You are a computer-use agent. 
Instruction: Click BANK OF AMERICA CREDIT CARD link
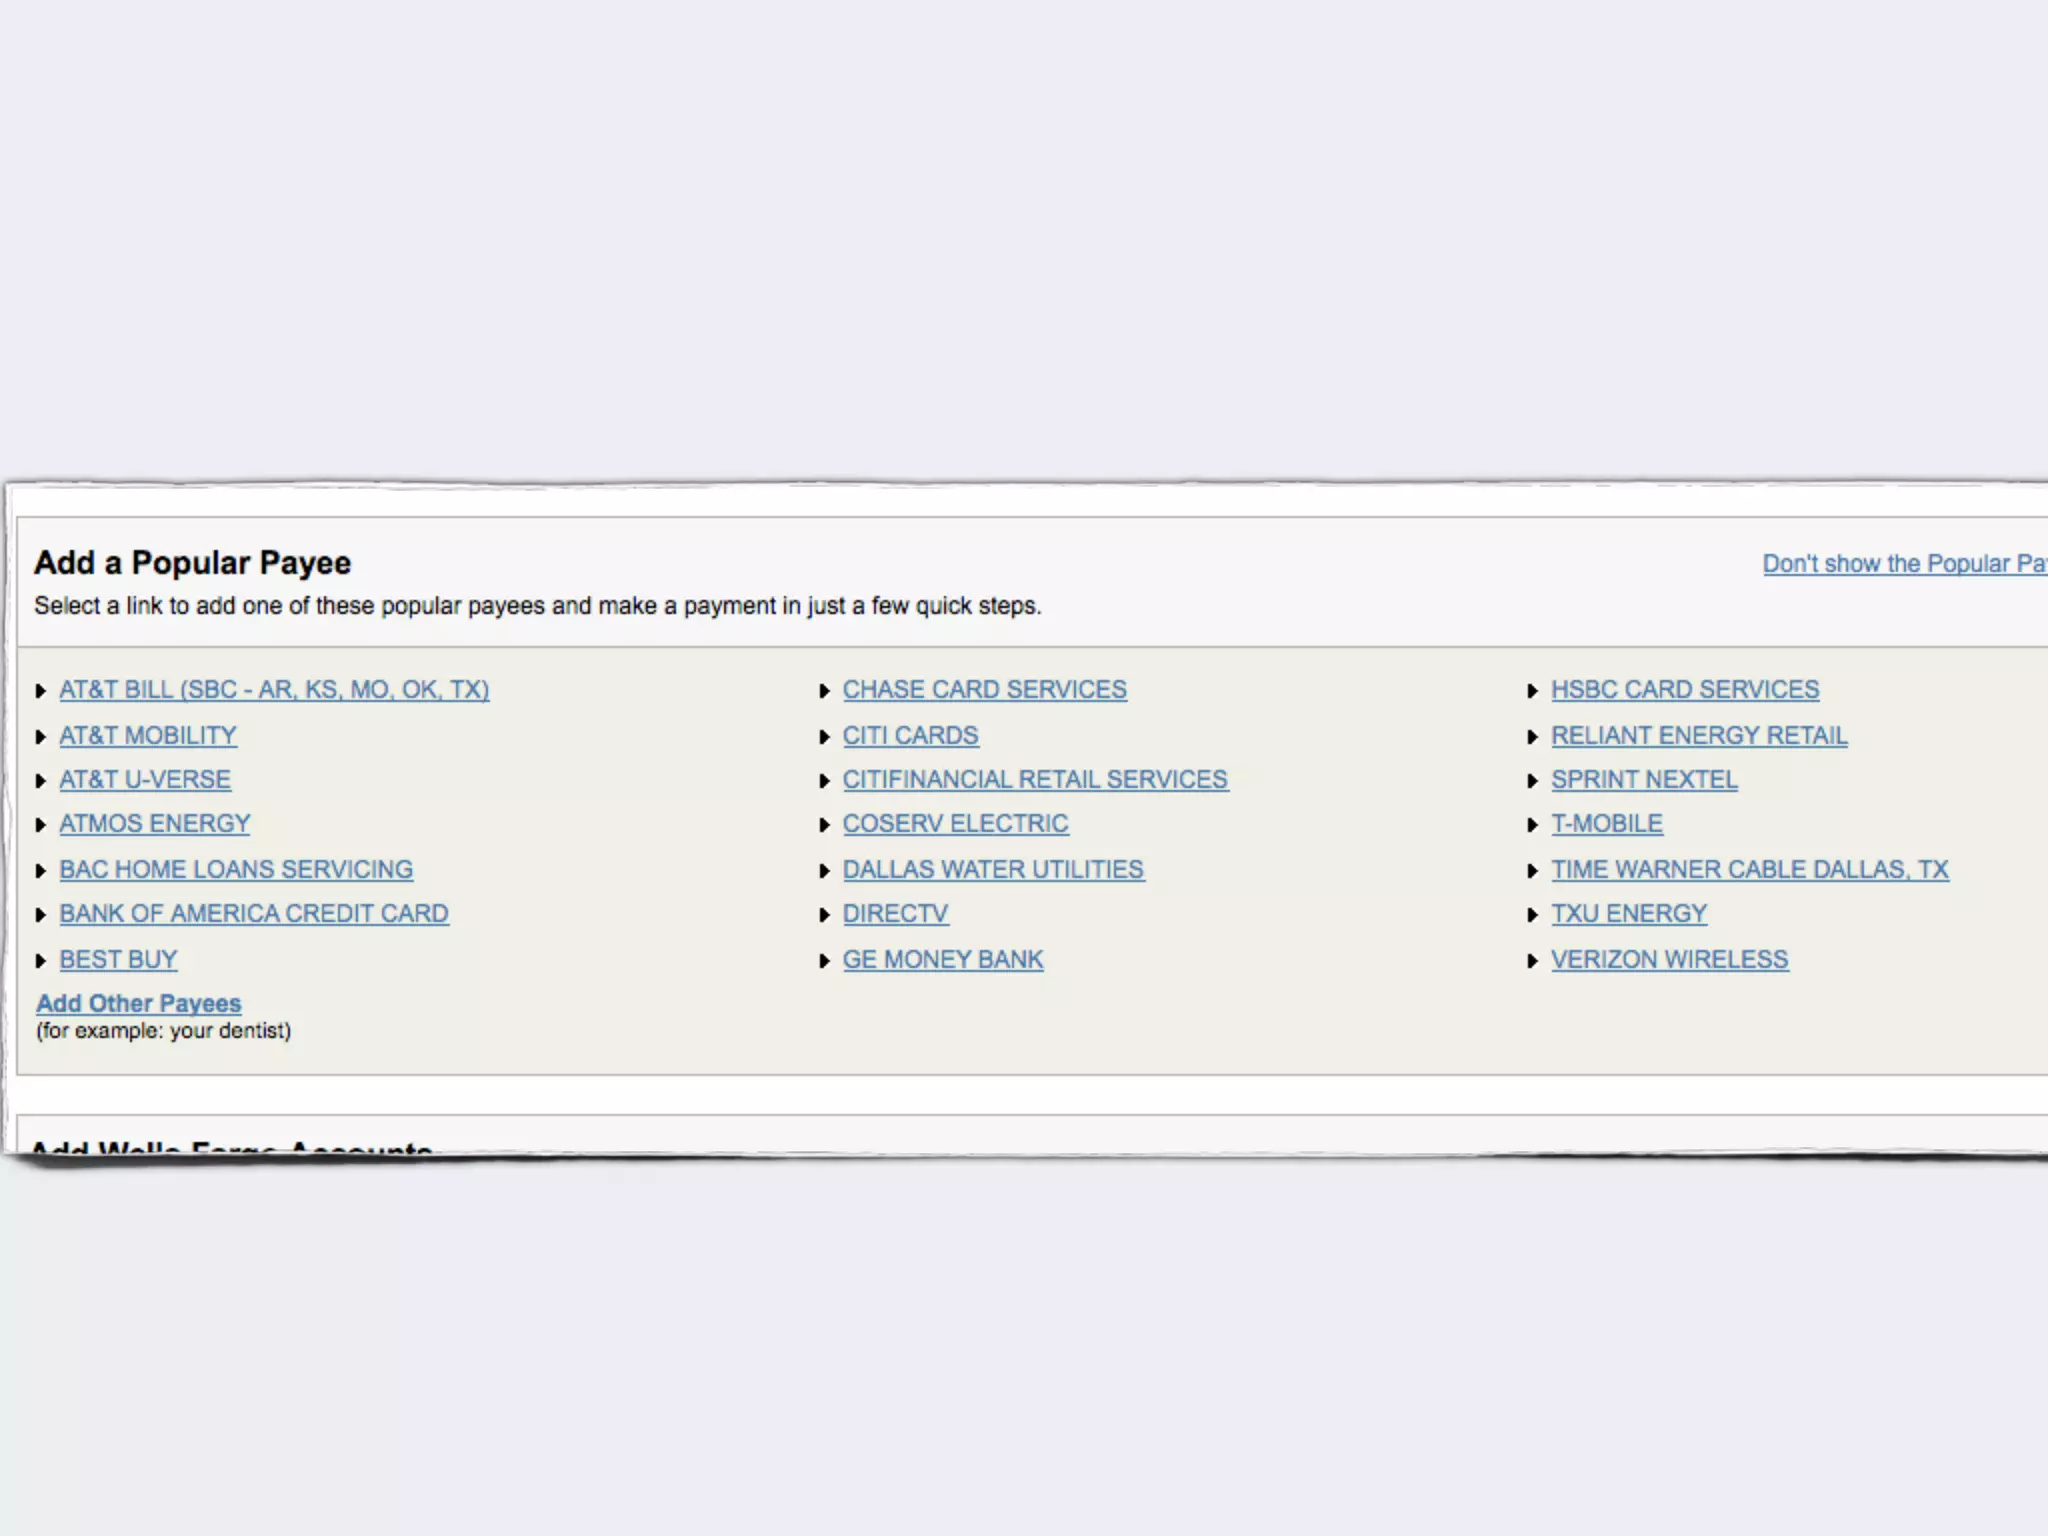[254, 914]
